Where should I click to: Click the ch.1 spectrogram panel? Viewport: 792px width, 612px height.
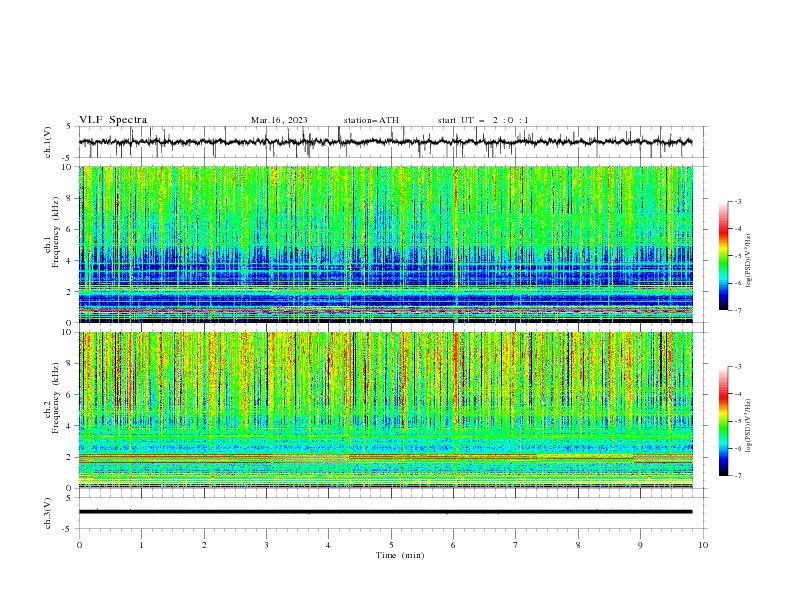click(386, 244)
